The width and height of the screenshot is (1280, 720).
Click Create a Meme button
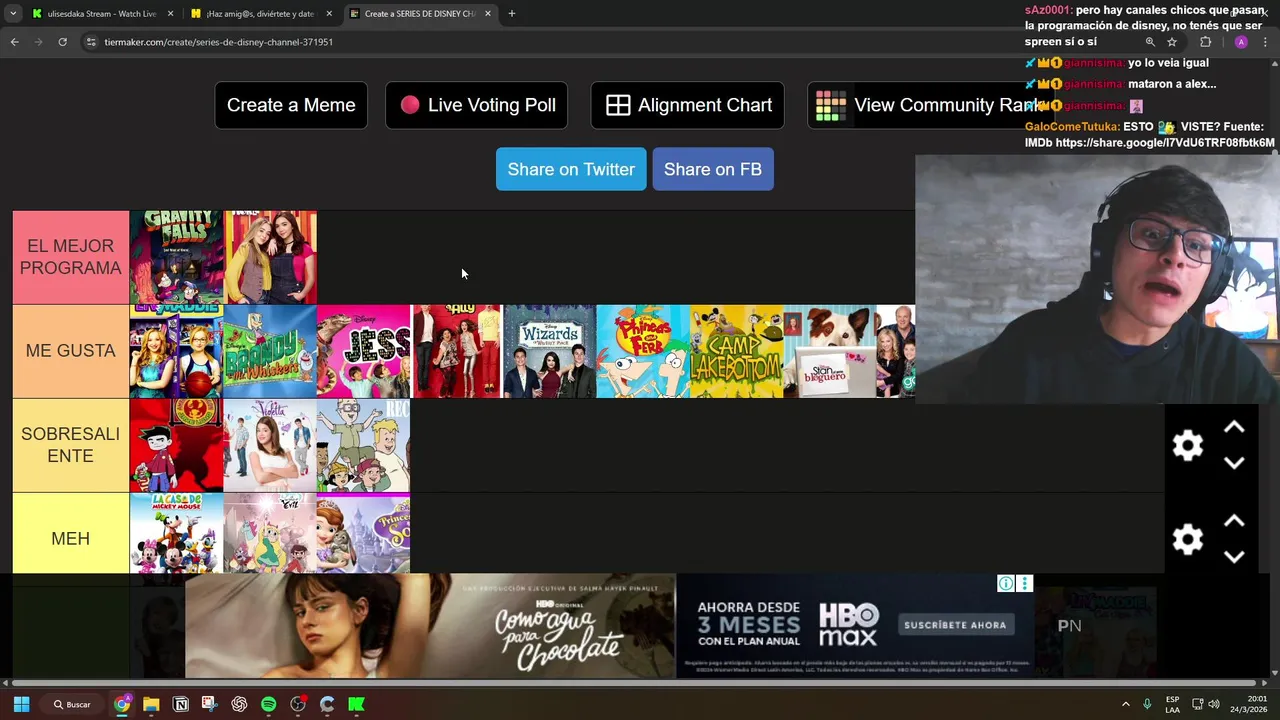click(291, 105)
